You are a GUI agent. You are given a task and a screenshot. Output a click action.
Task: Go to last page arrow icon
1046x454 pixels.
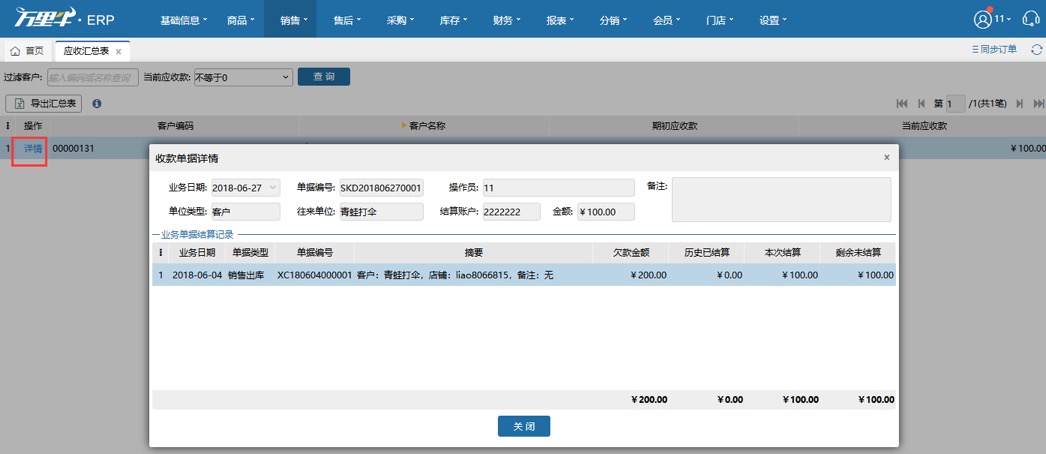tap(1038, 103)
